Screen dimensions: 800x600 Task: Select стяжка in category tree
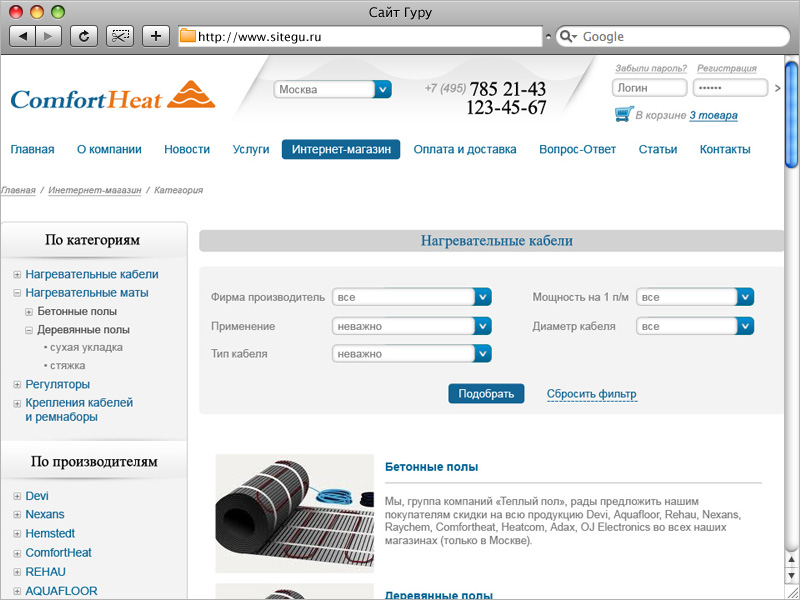pyautogui.click(x=67, y=366)
